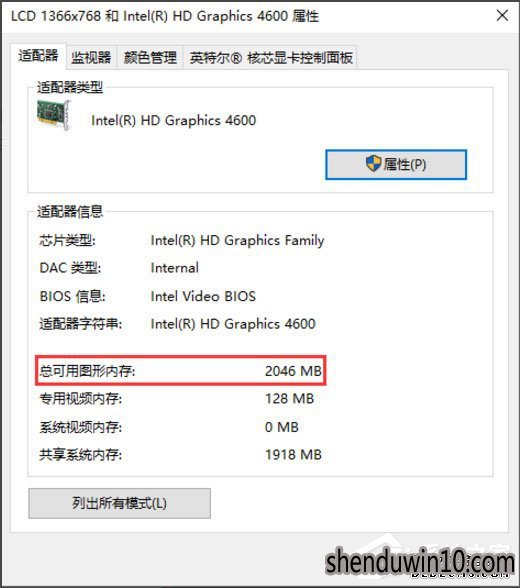Screen dimensions: 520x588
Task: Click the highlighted 总可用图形内存 2046 MB row
Action: point(181,370)
